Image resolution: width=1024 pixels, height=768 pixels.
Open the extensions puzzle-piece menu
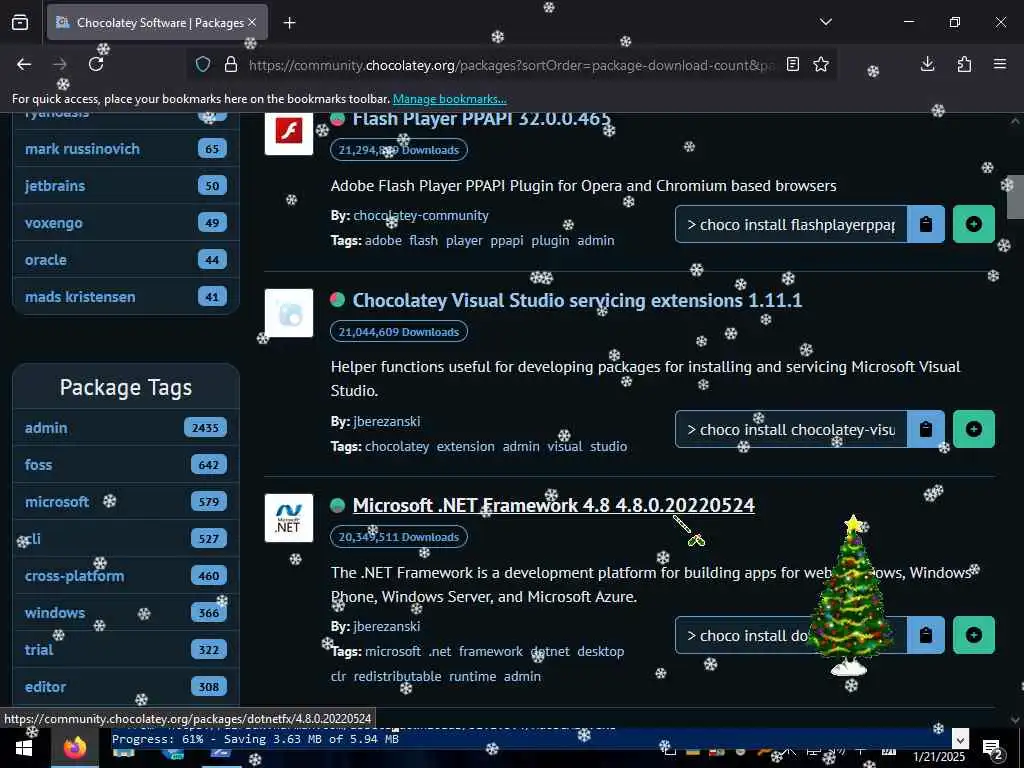(964, 64)
